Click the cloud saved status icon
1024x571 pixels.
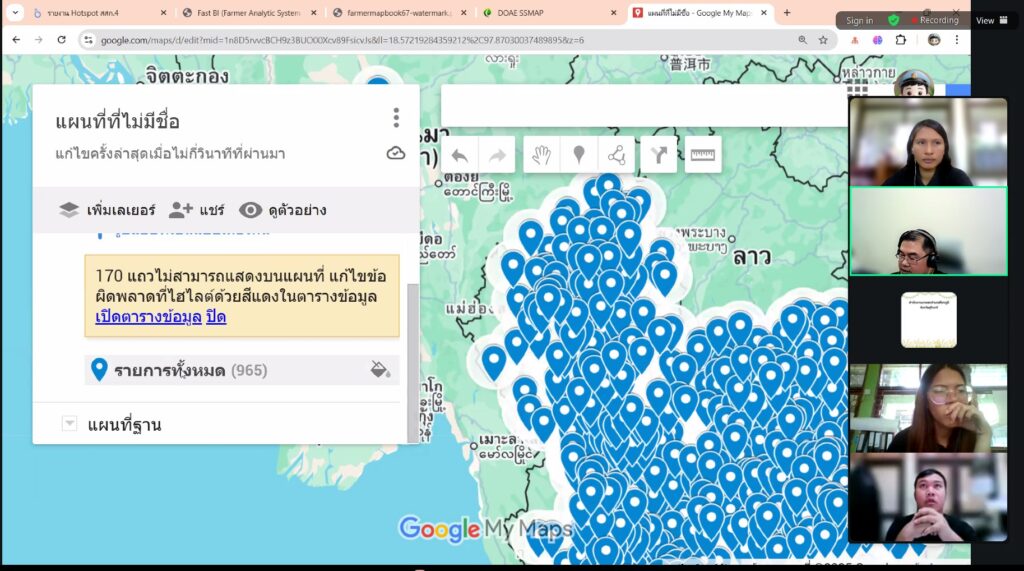point(396,153)
